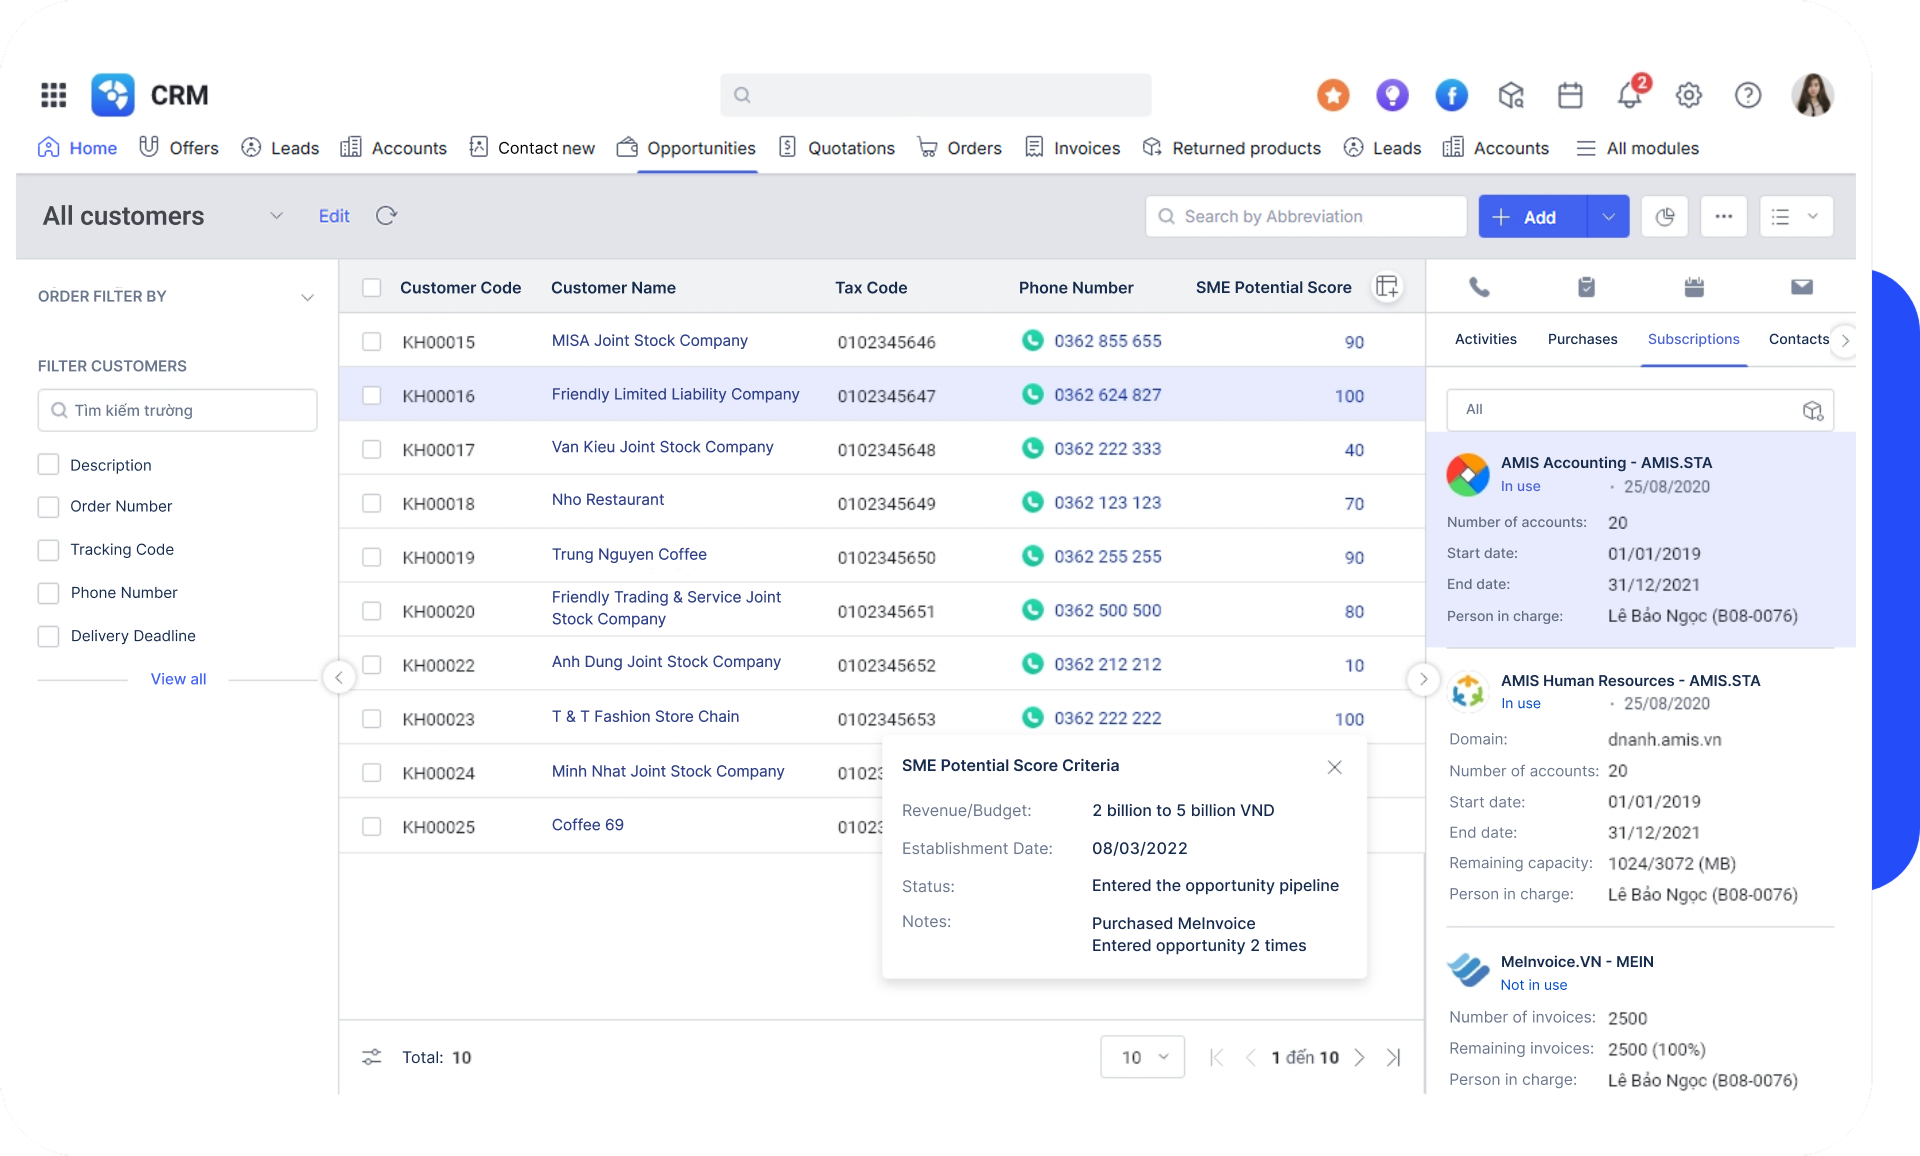Open the All customers view dropdown
The width and height of the screenshot is (1920, 1156).
tap(276, 216)
